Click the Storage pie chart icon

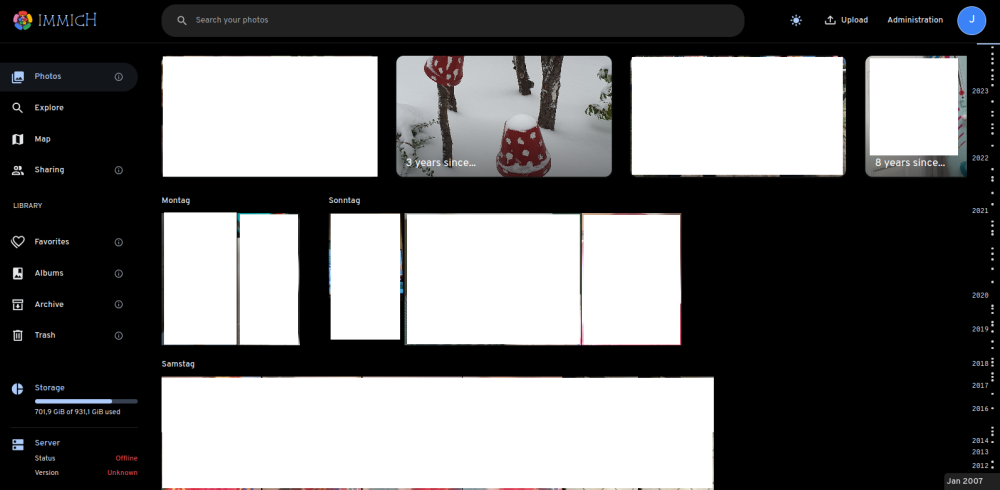click(x=18, y=389)
